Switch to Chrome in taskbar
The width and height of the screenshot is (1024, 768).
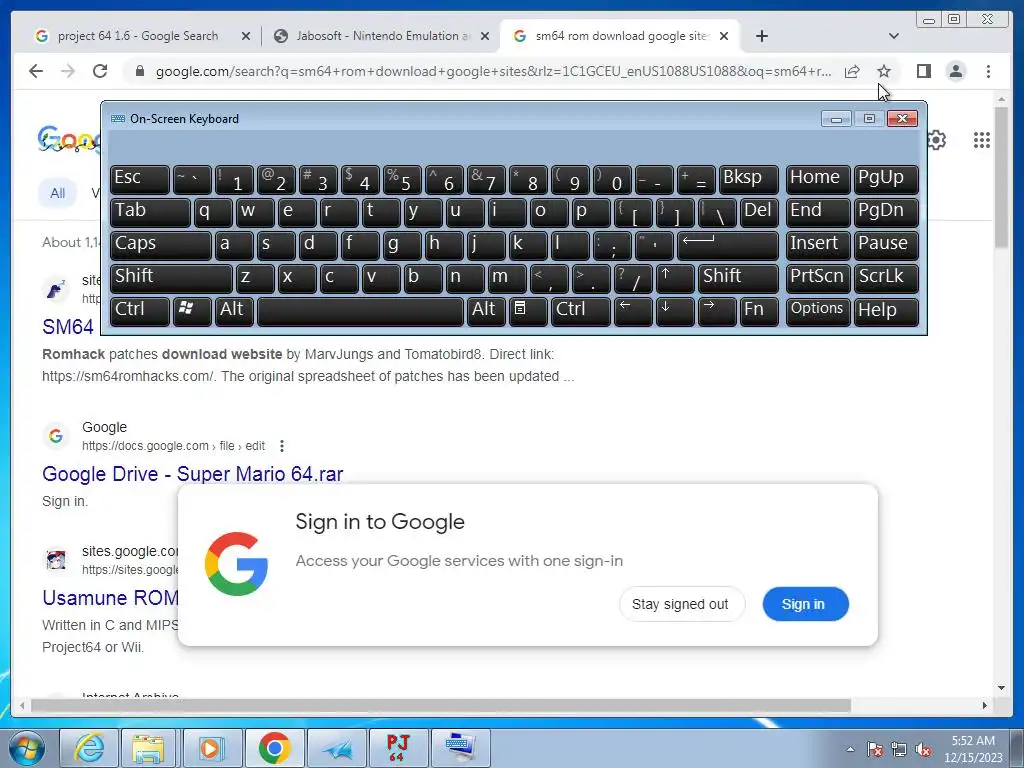click(x=274, y=748)
